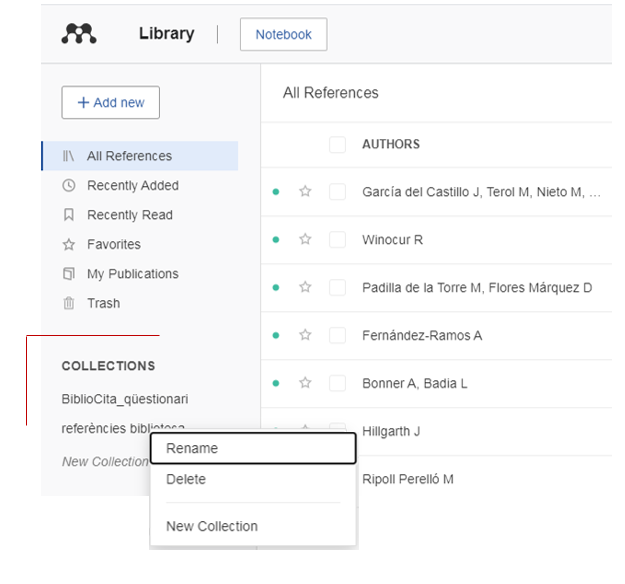Open Recently Read list
Viewport: 625px width, 584px height.
click(x=130, y=215)
